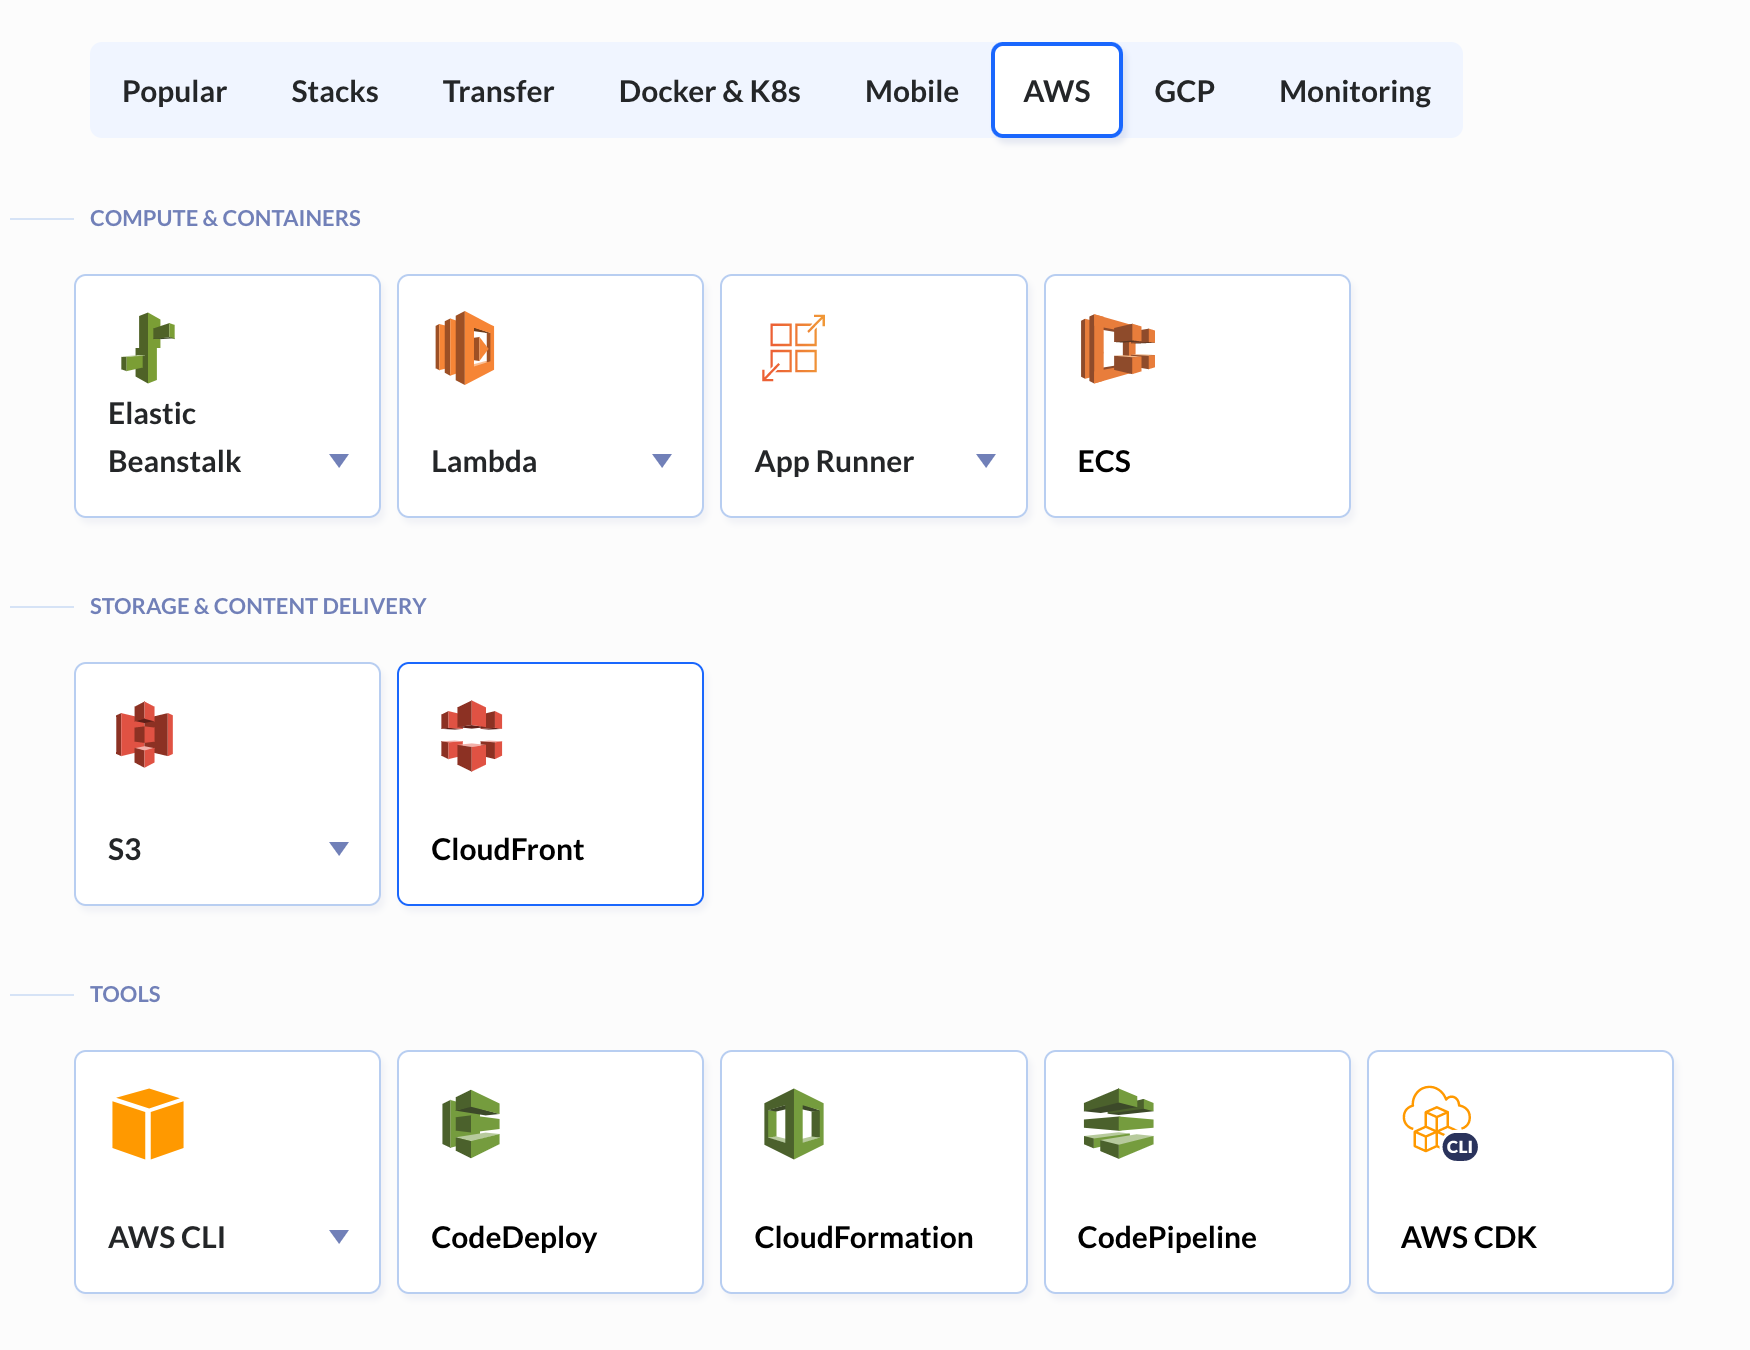Go to the Docker & K8s tab
The width and height of the screenshot is (1750, 1350).
(x=710, y=91)
